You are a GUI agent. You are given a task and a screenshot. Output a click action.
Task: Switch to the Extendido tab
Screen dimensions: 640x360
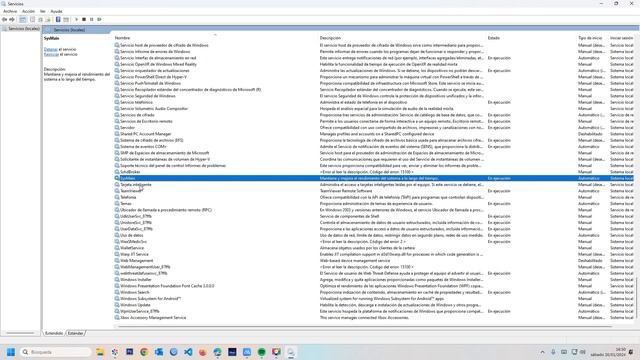pyautogui.click(x=54, y=333)
